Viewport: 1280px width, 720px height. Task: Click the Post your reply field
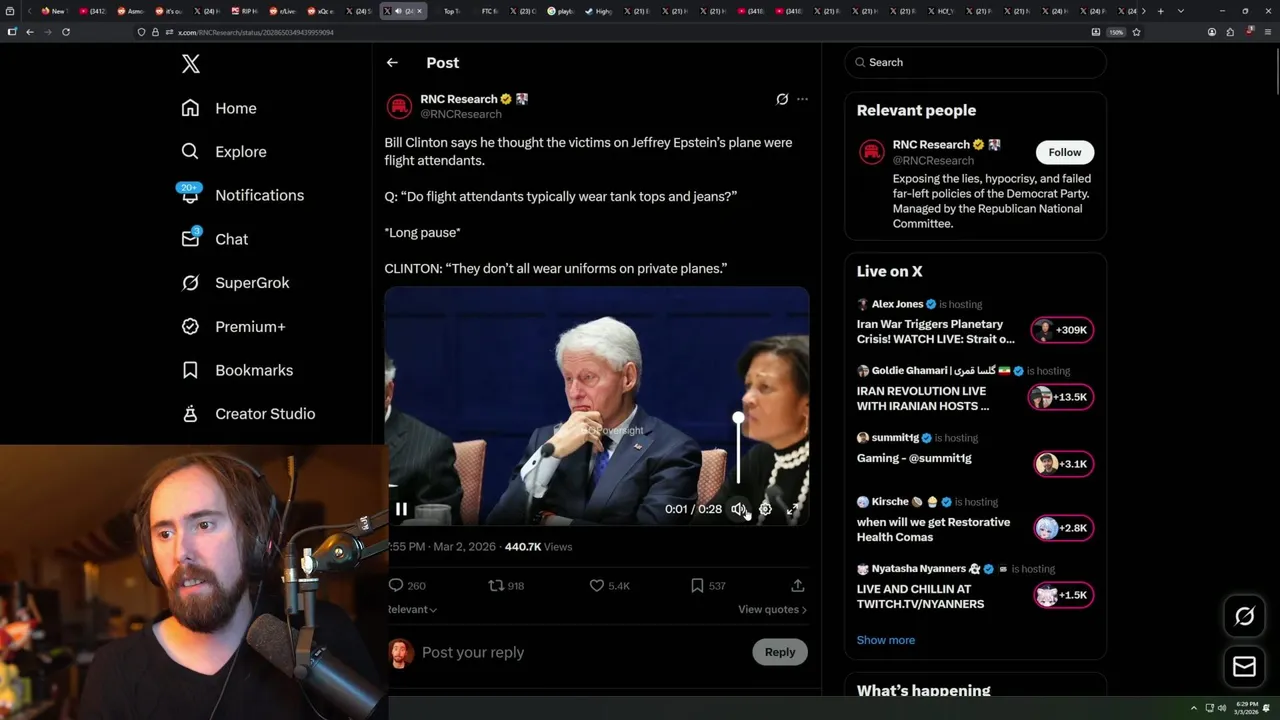coord(580,652)
